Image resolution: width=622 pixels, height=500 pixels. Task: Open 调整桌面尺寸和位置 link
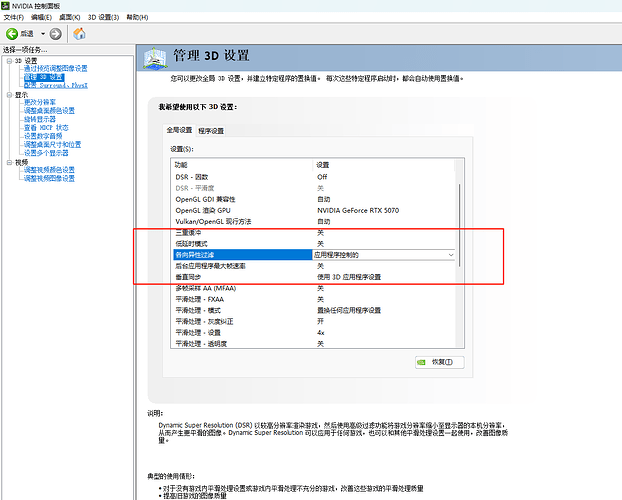click(52, 144)
